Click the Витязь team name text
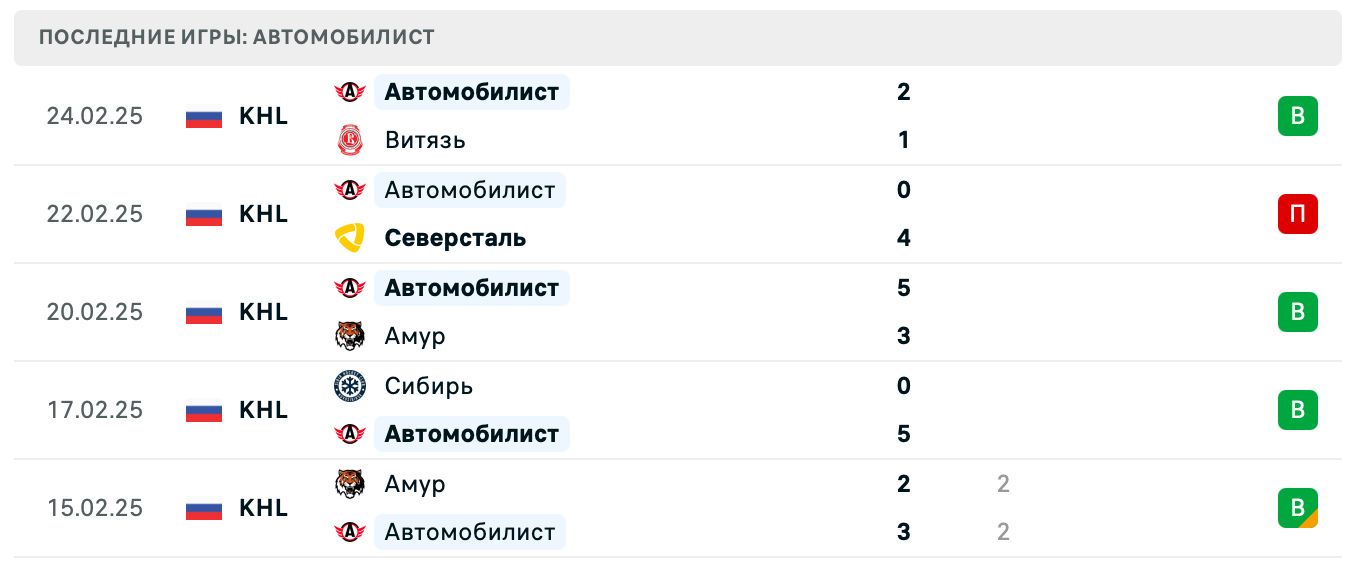 (425, 140)
